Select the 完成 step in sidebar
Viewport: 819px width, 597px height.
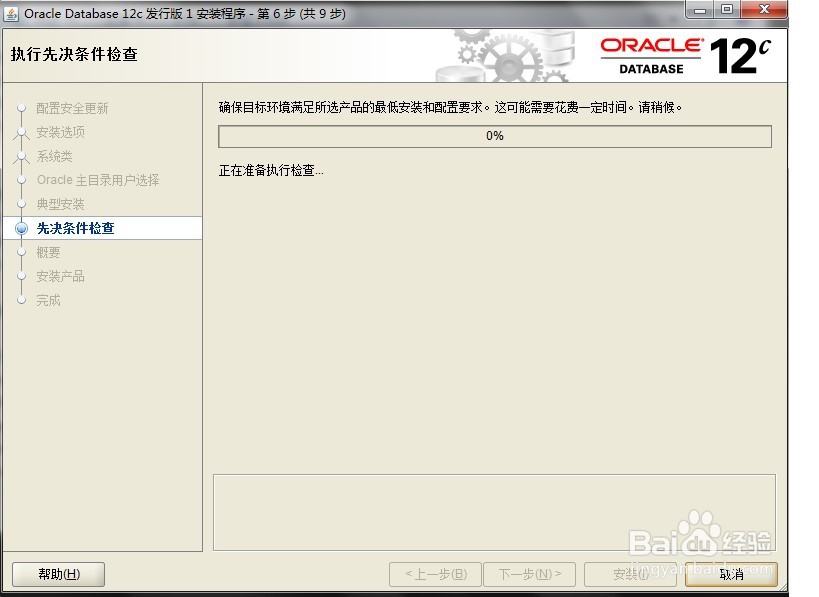click(48, 300)
